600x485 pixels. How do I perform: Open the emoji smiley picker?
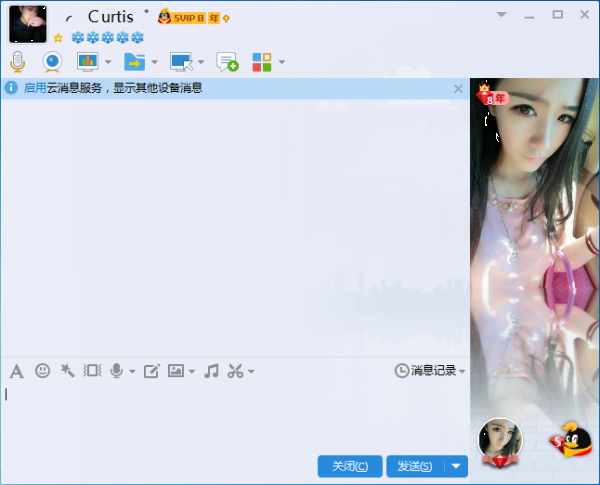click(x=42, y=371)
